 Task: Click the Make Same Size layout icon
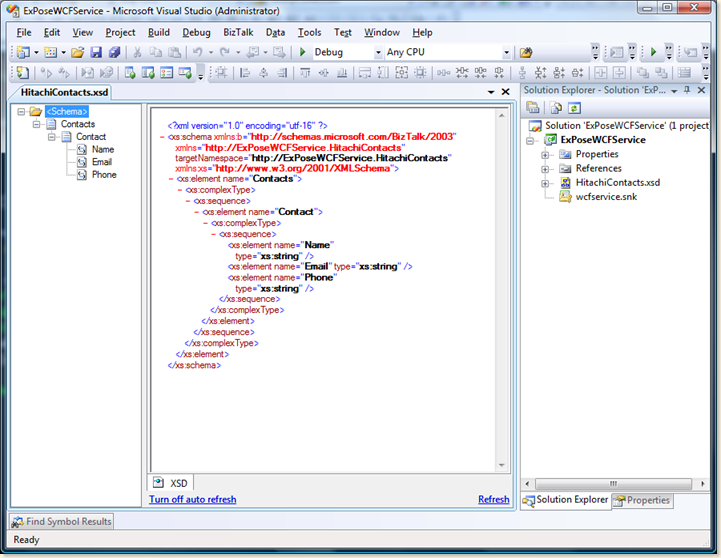click(401, 73)
